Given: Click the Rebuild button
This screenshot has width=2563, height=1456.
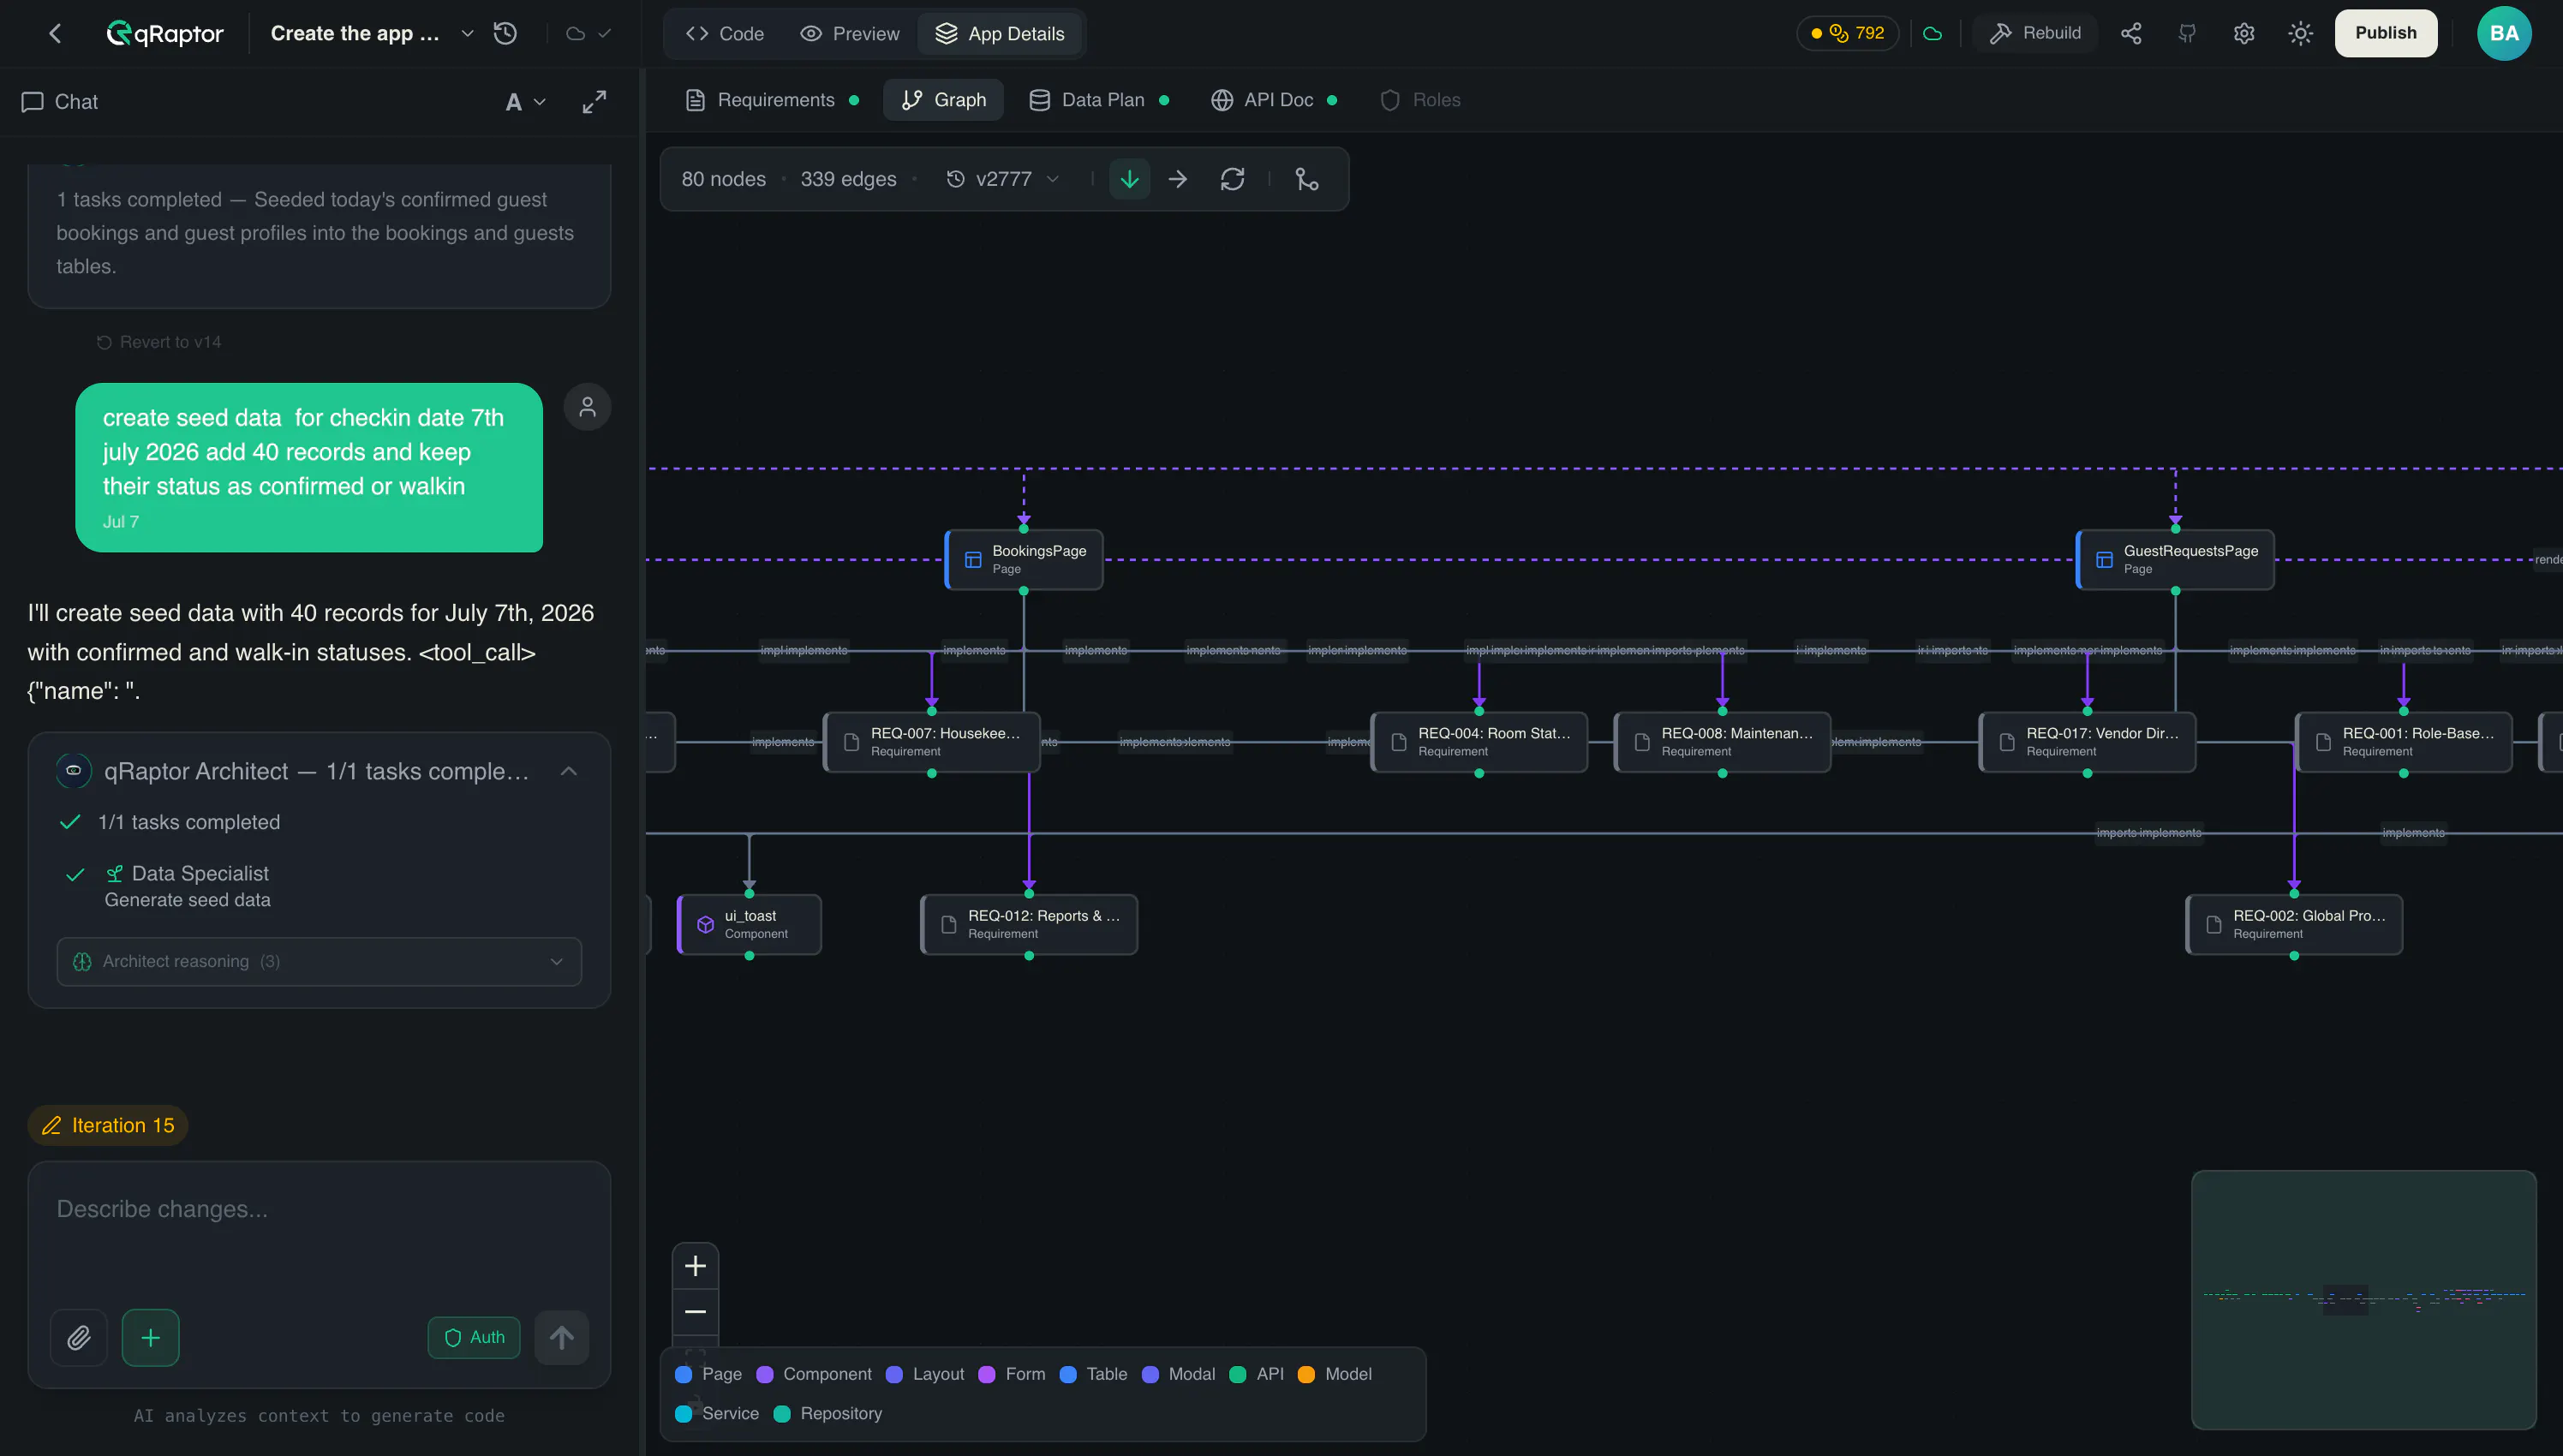Looking at the screenshot, I should (2035, 33).
